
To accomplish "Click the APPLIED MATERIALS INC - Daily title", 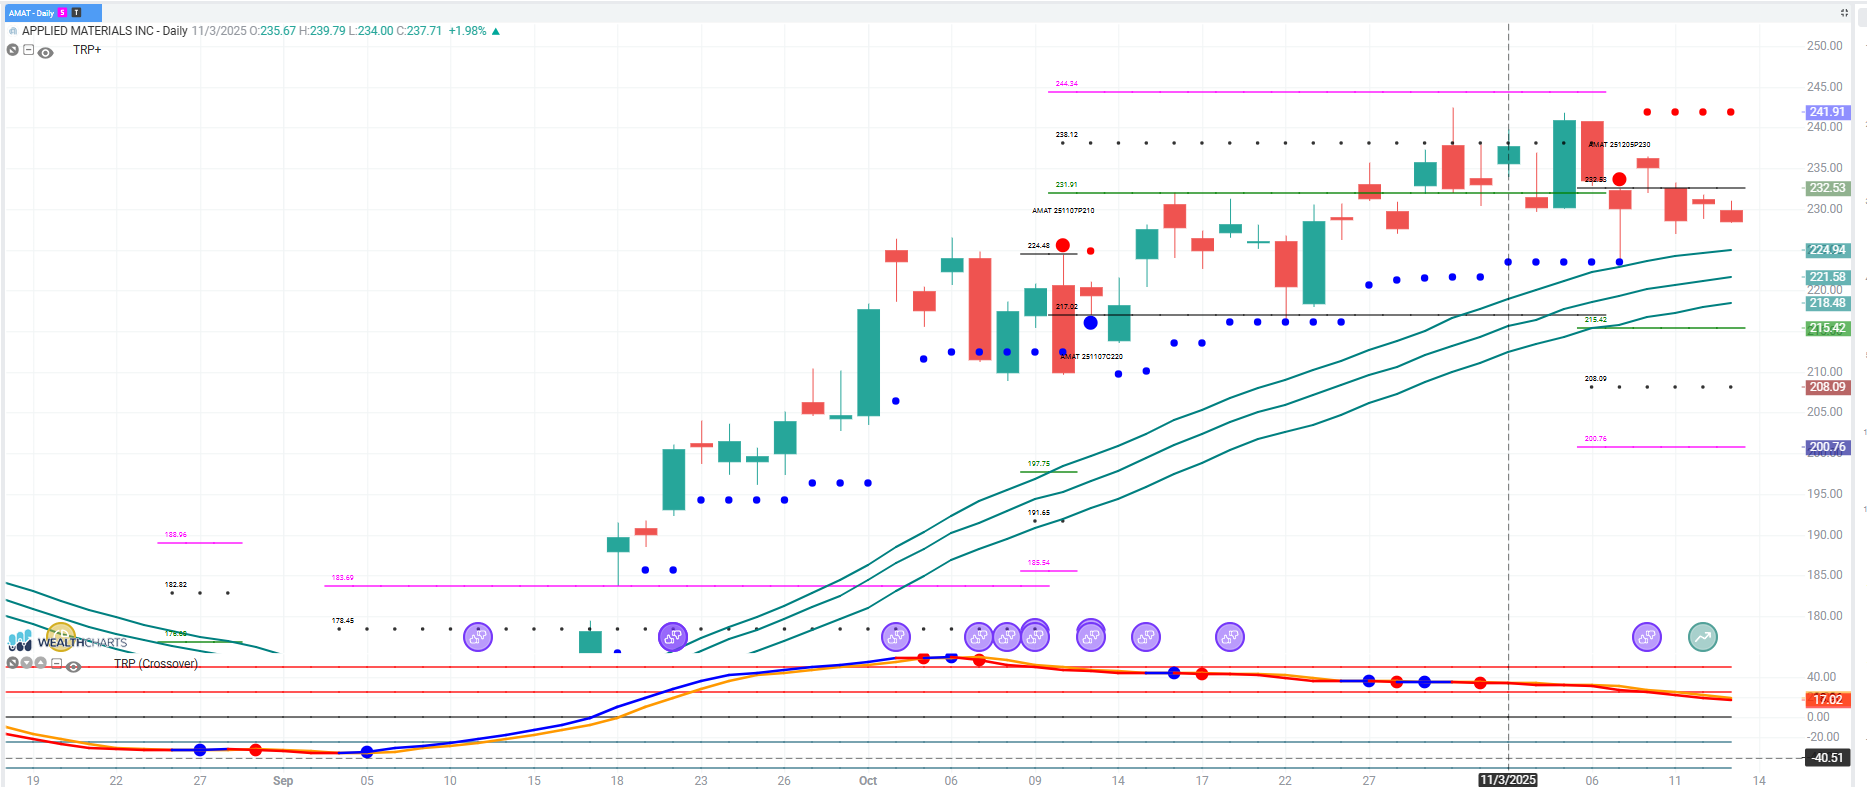I will 104,31.
